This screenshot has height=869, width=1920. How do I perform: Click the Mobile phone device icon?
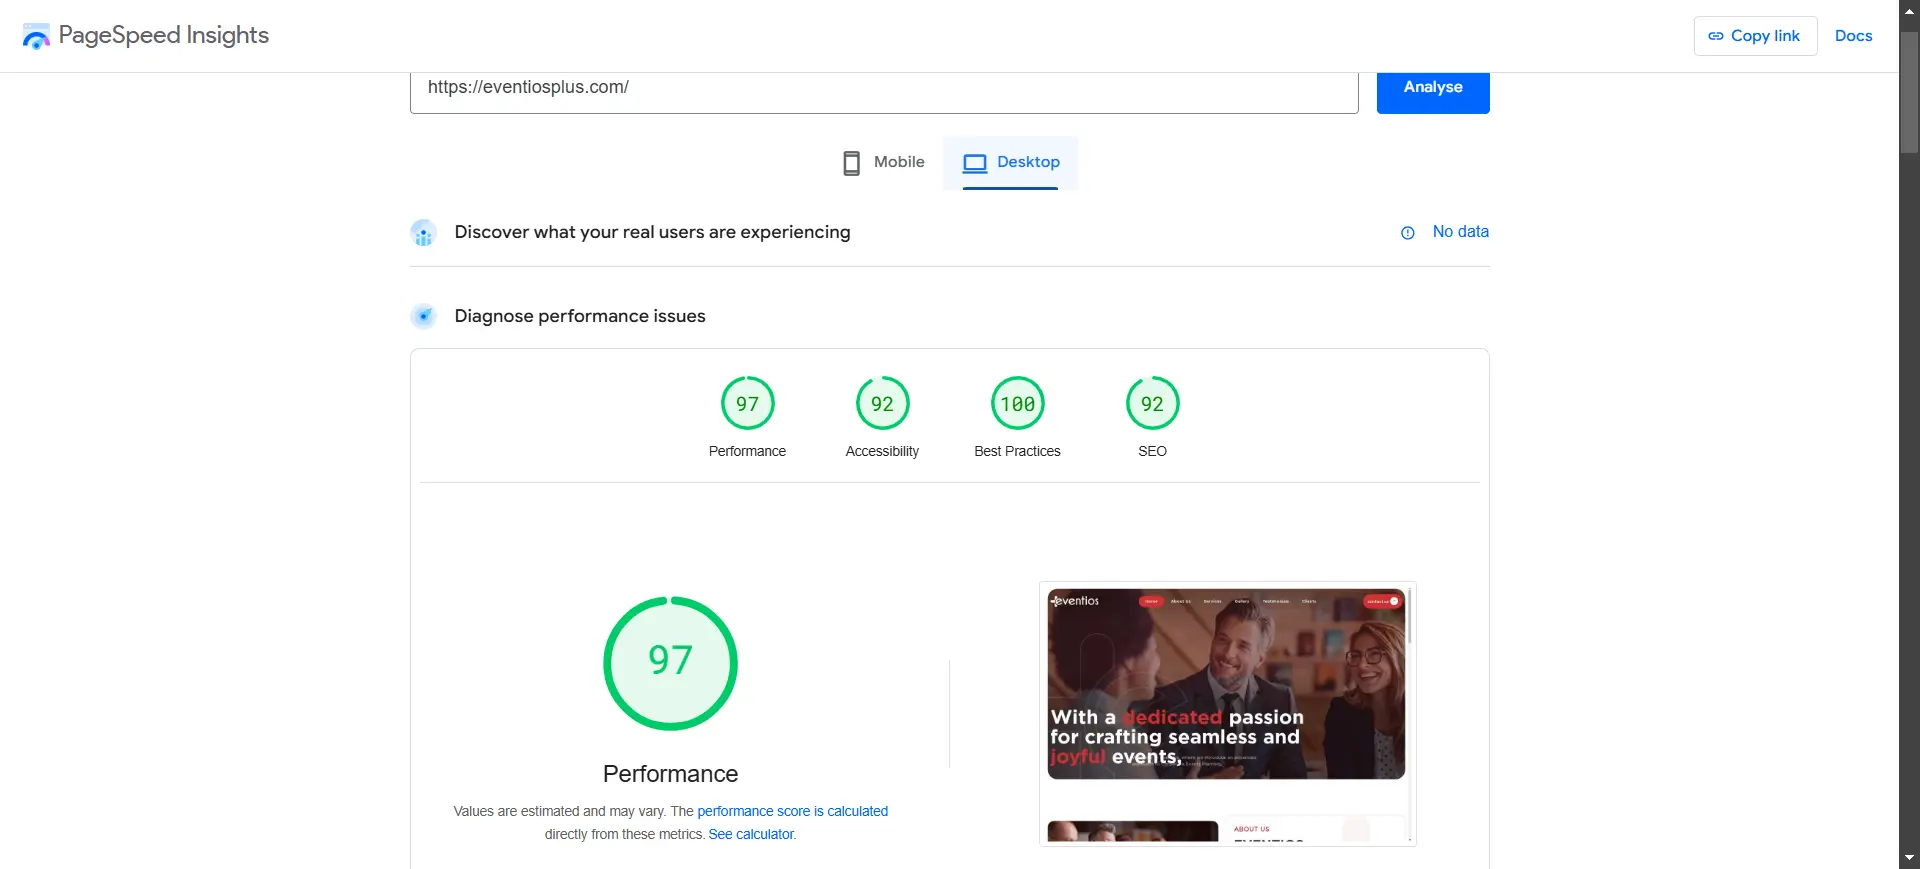pos(851,163)
